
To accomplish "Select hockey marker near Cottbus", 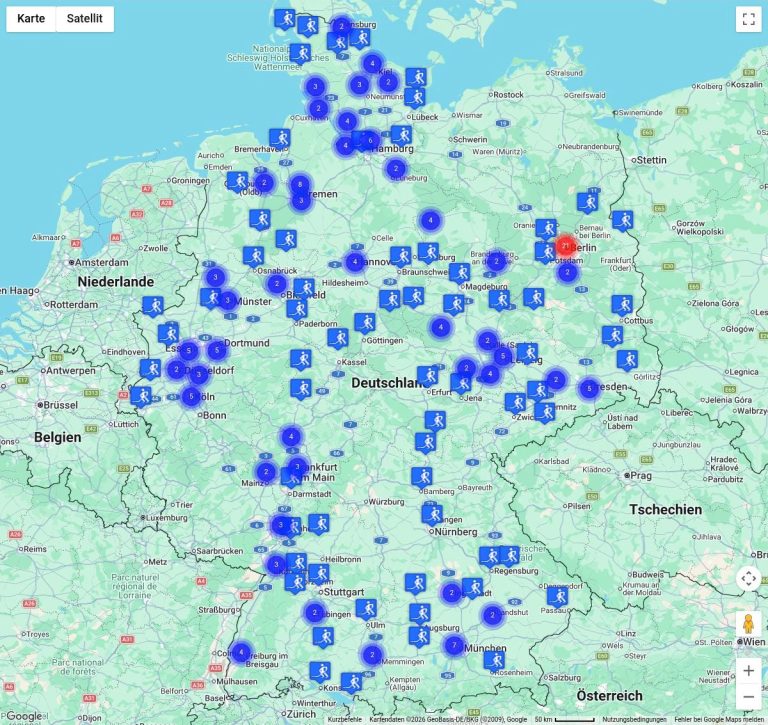I will coord(622,305).
